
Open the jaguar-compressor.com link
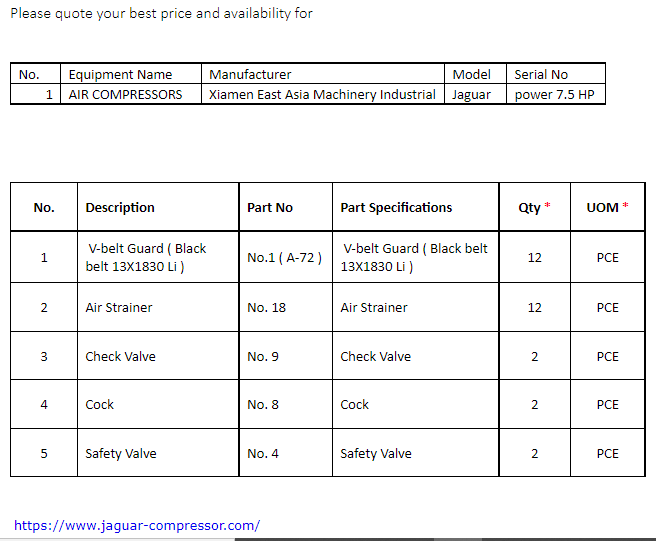(137, 525)
